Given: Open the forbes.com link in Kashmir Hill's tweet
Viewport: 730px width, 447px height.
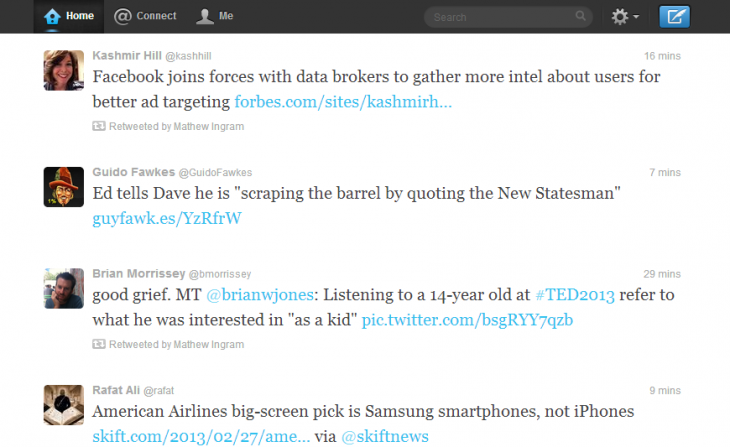Looking at the screenshot, I should [x=343, y=101].
